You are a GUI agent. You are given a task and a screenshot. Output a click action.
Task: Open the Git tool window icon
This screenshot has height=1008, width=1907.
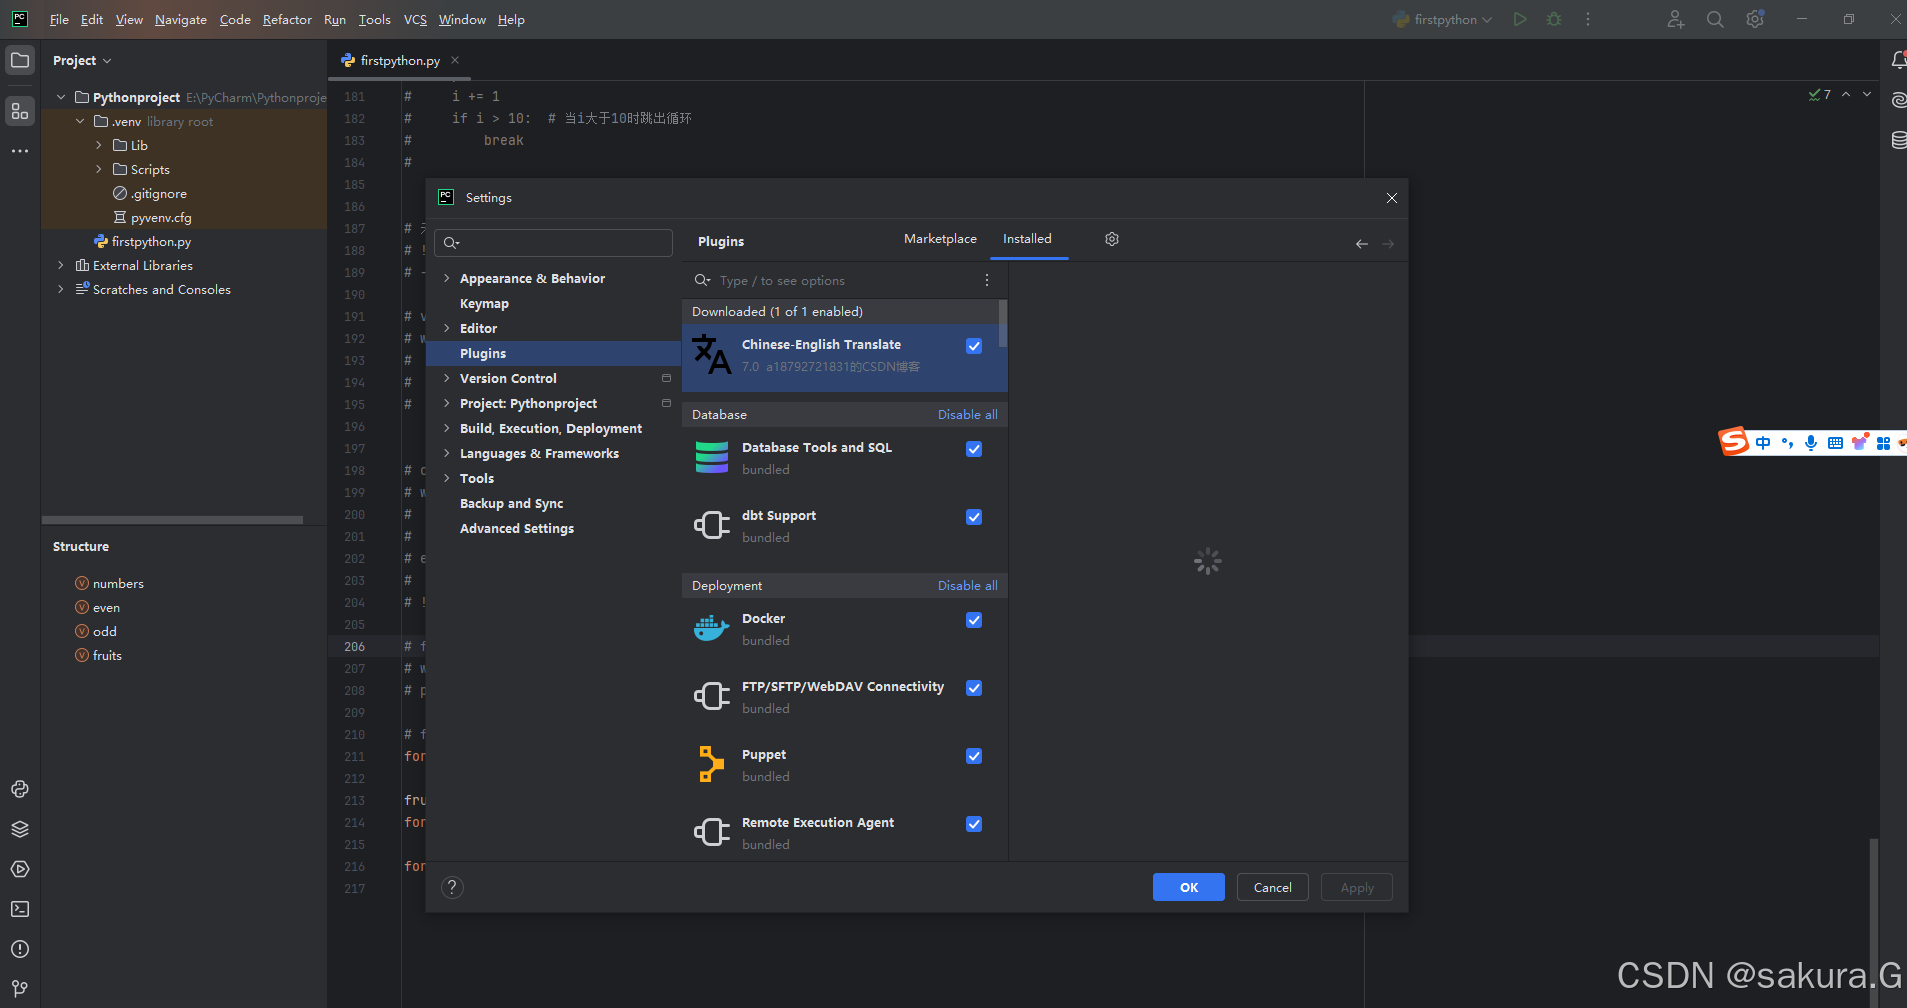click(20, 989)
